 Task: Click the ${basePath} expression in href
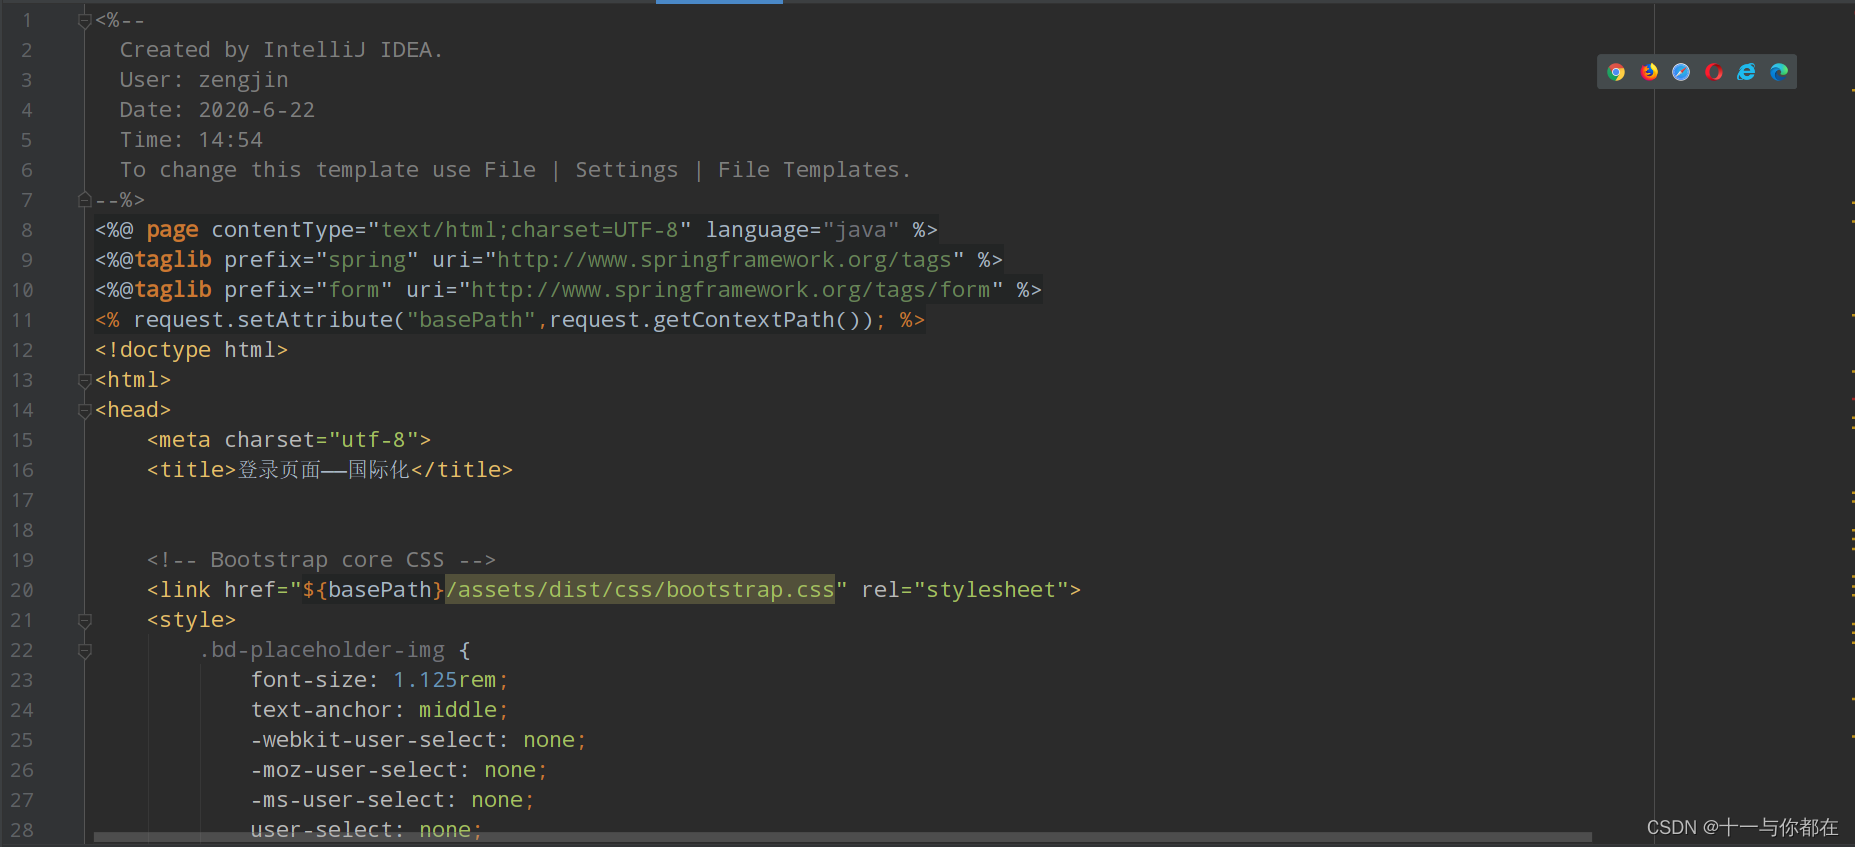tap(373, 590)
